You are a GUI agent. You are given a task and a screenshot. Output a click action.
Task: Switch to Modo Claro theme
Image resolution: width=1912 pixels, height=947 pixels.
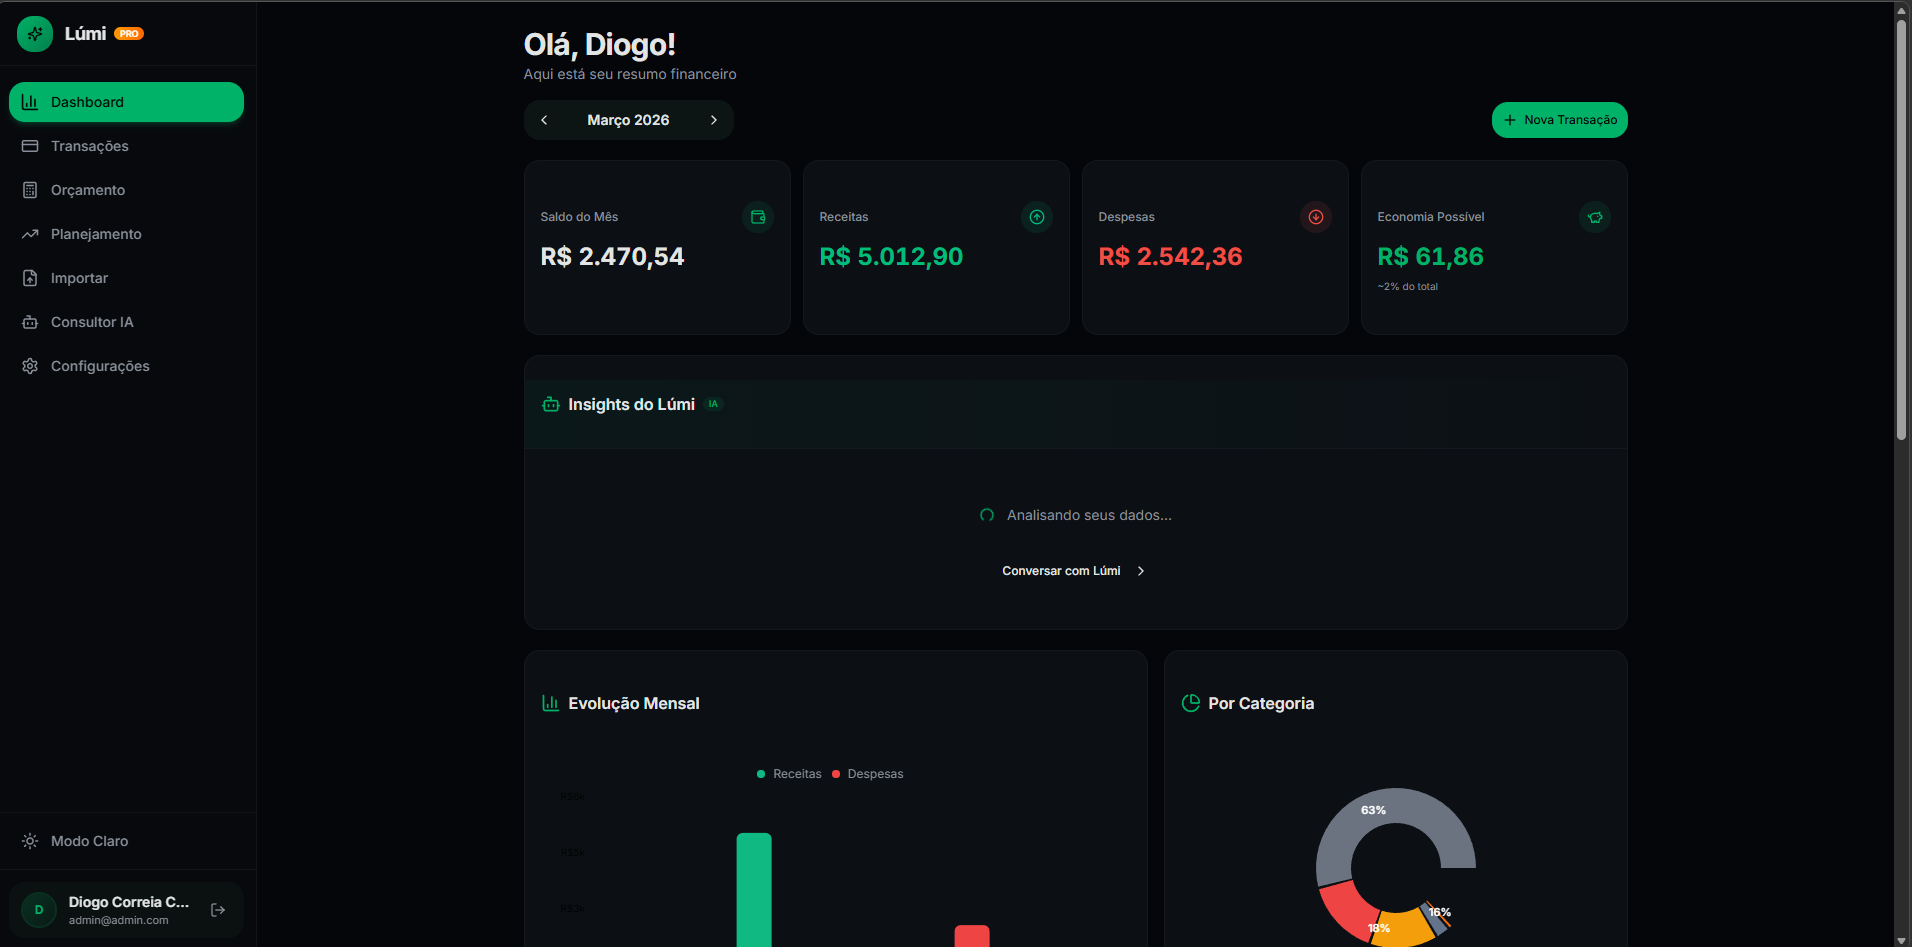pos(126,841)
